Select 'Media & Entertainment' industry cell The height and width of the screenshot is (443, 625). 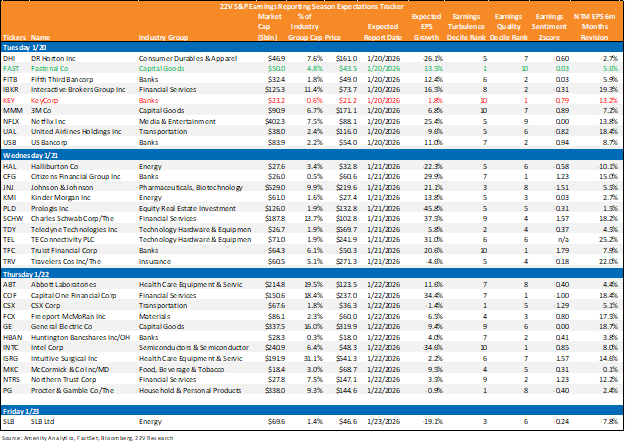(177, 121)
